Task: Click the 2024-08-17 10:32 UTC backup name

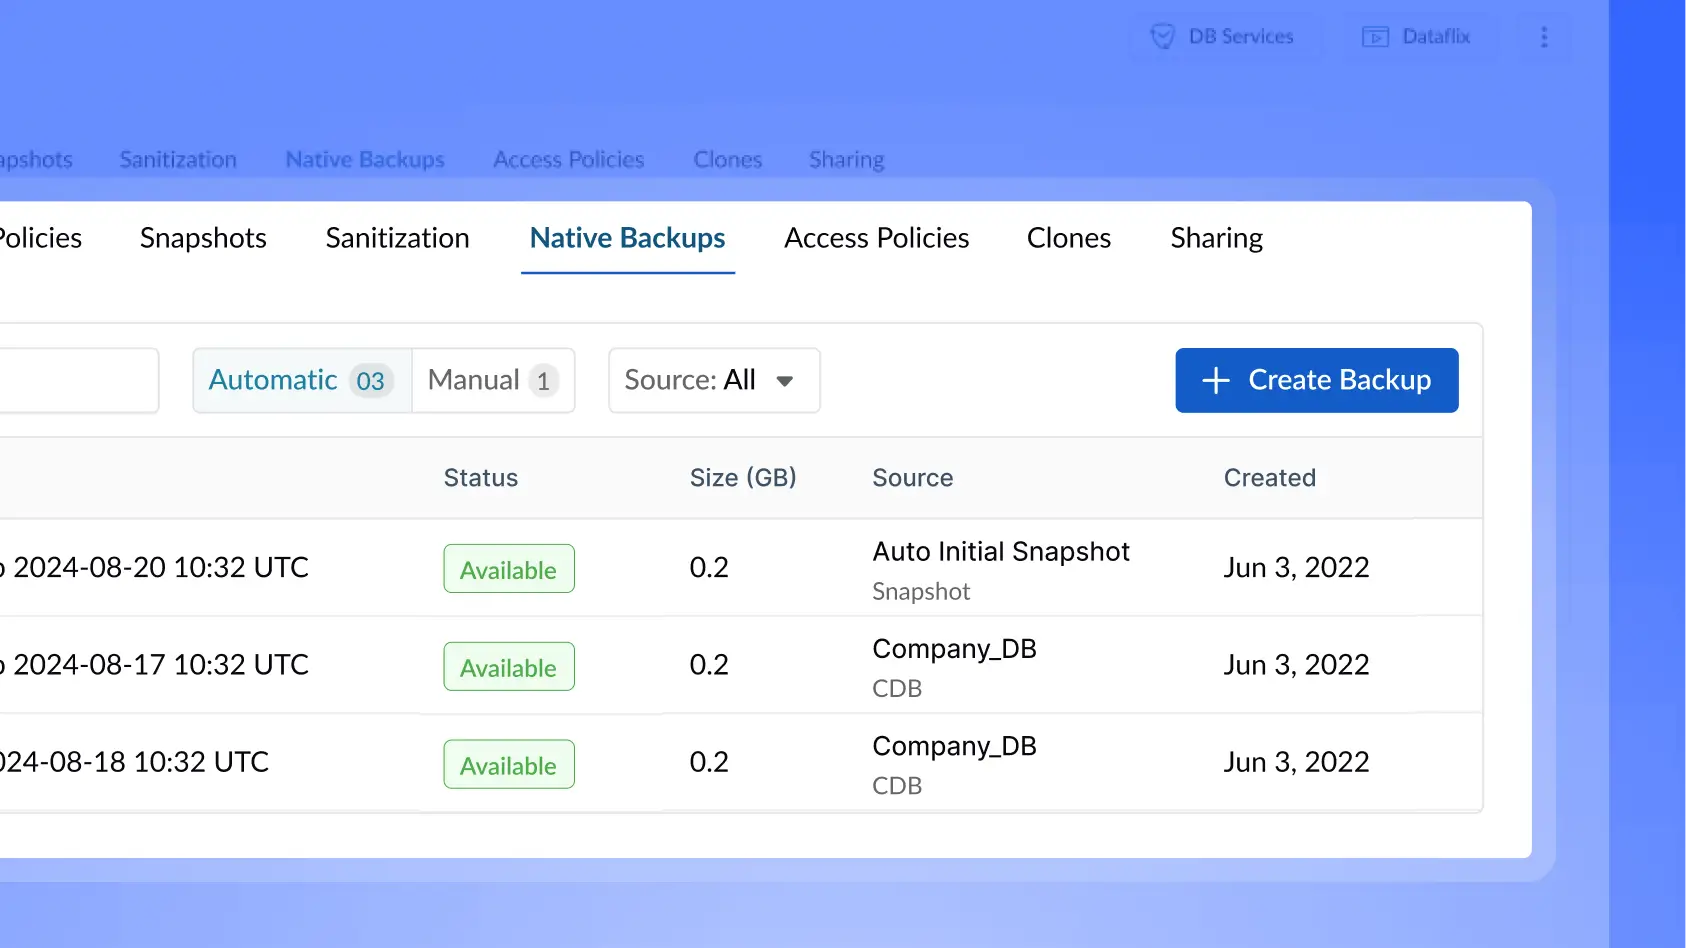Action: (155, 664)
